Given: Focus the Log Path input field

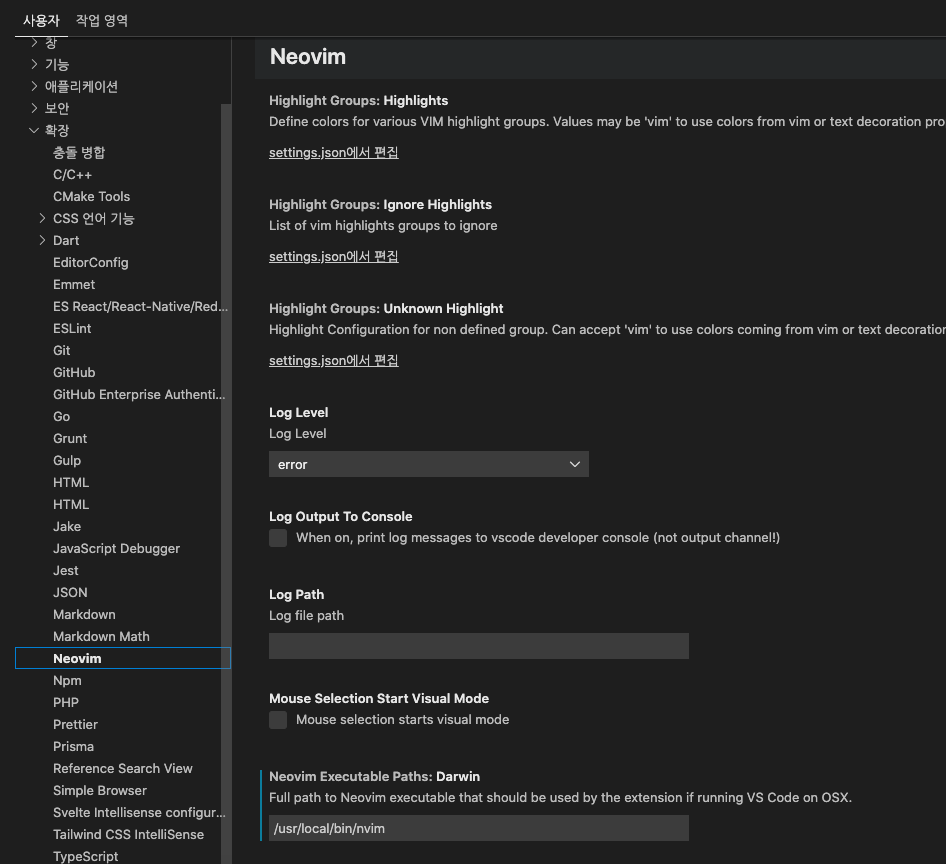Looking at the screenshot, I should coord(478,646).
